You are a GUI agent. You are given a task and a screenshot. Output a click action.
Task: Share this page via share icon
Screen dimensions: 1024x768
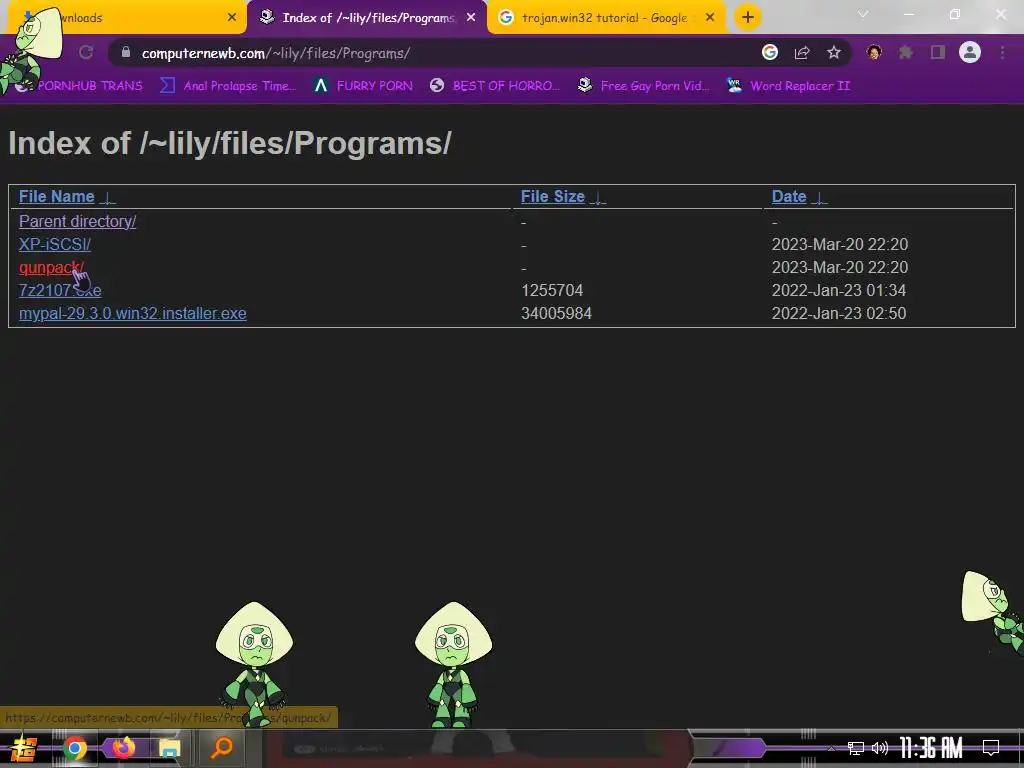pyautogui.click(x=802, y=52)
